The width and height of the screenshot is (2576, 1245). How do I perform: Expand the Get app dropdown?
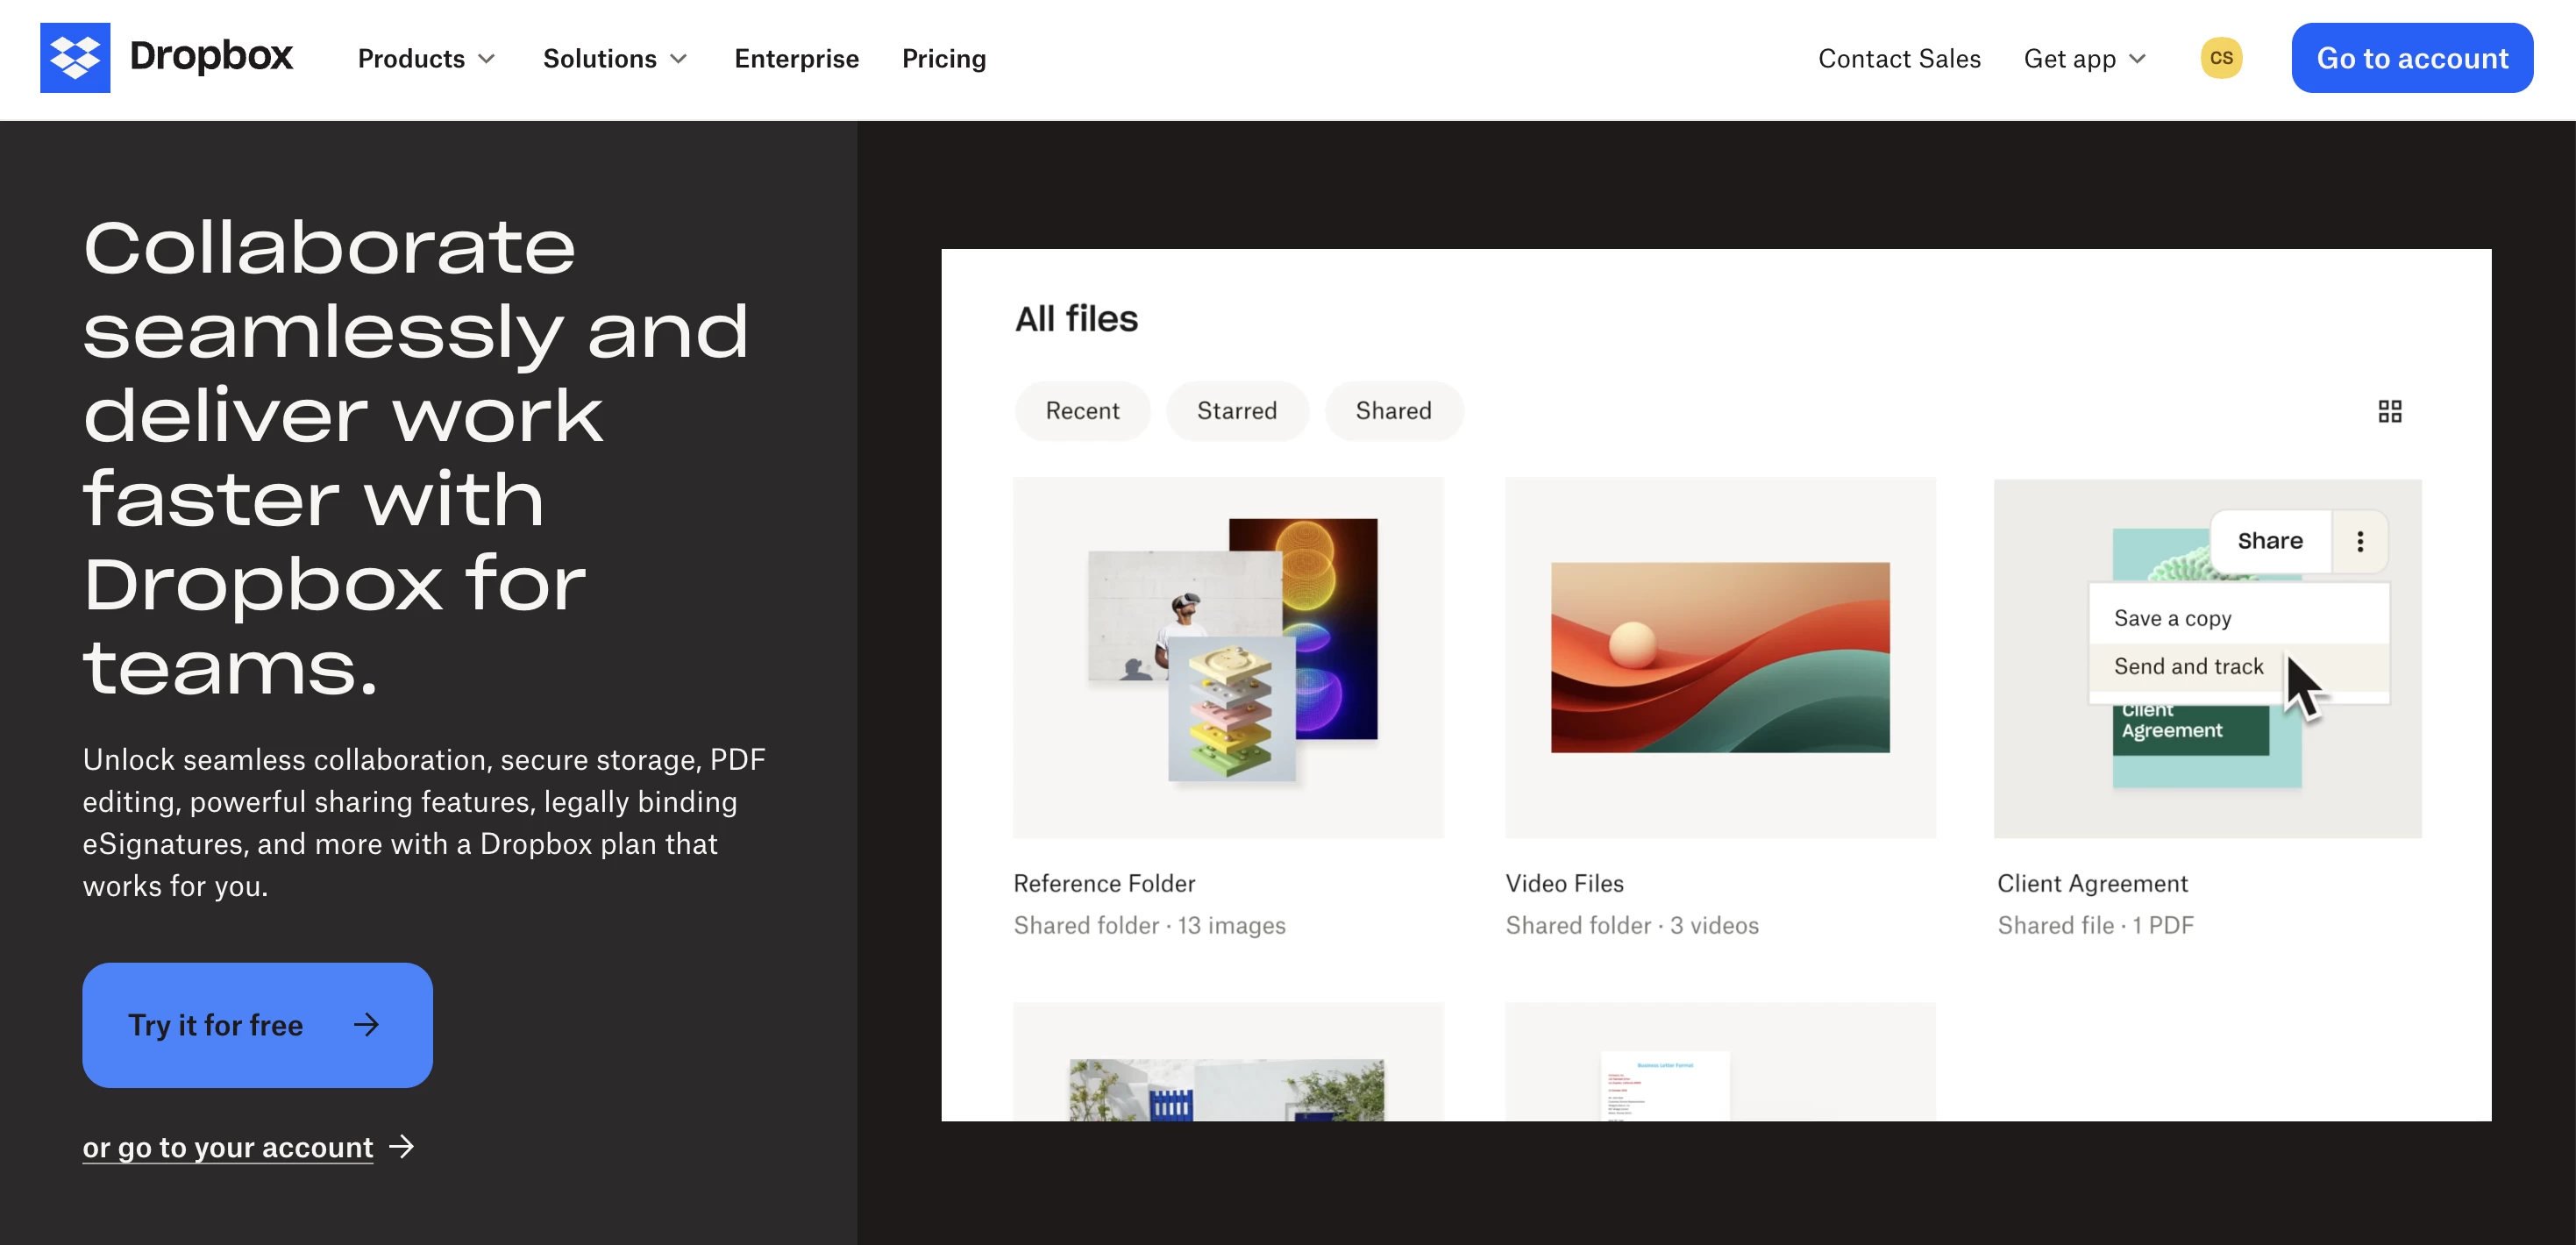2085,59
